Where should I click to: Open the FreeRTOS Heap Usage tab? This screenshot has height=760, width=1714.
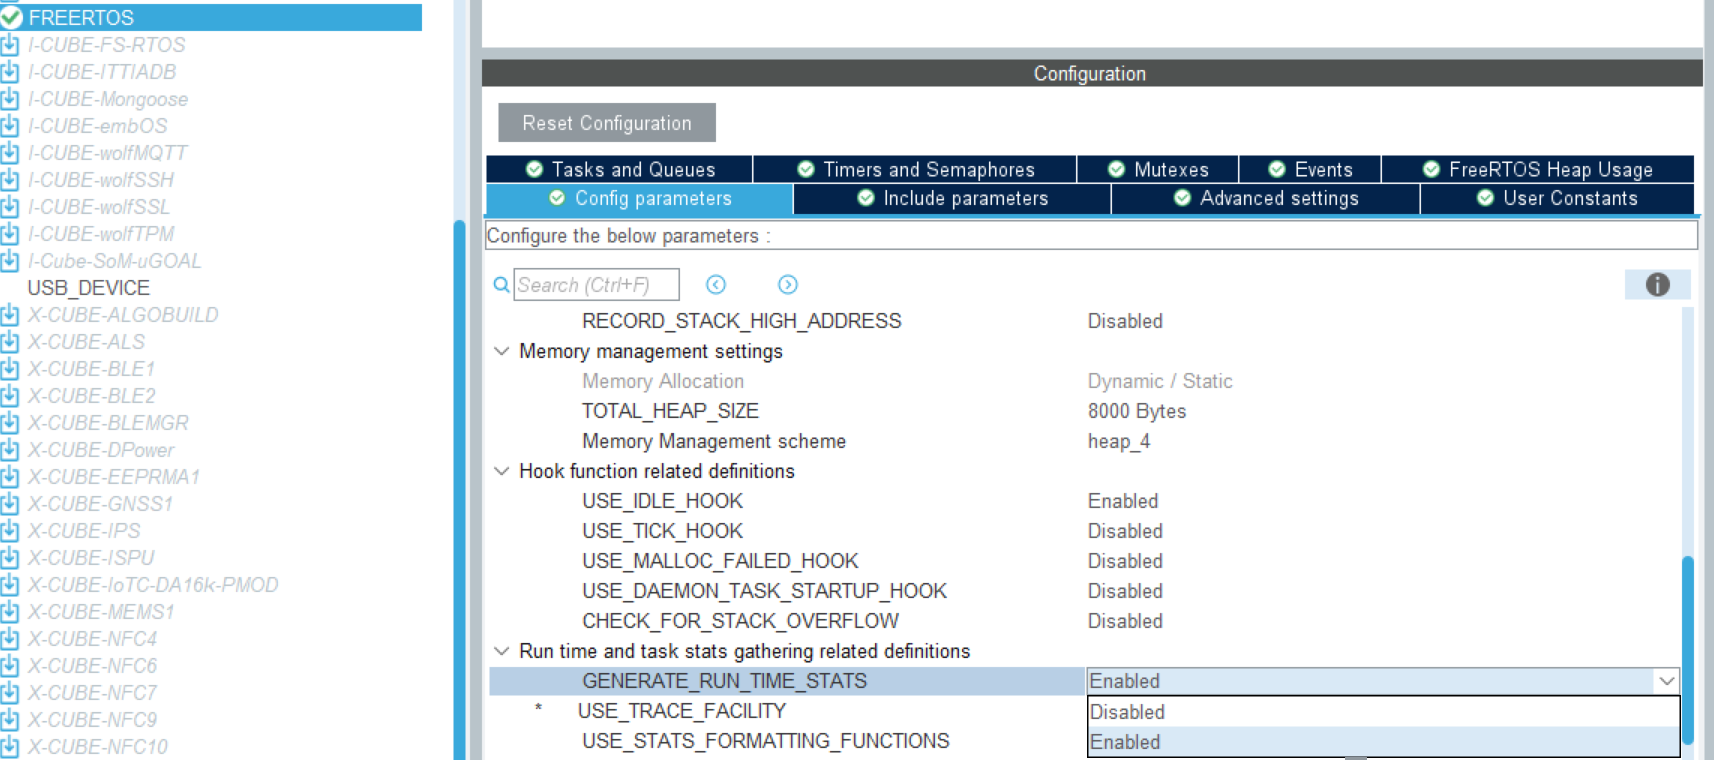1538,169
